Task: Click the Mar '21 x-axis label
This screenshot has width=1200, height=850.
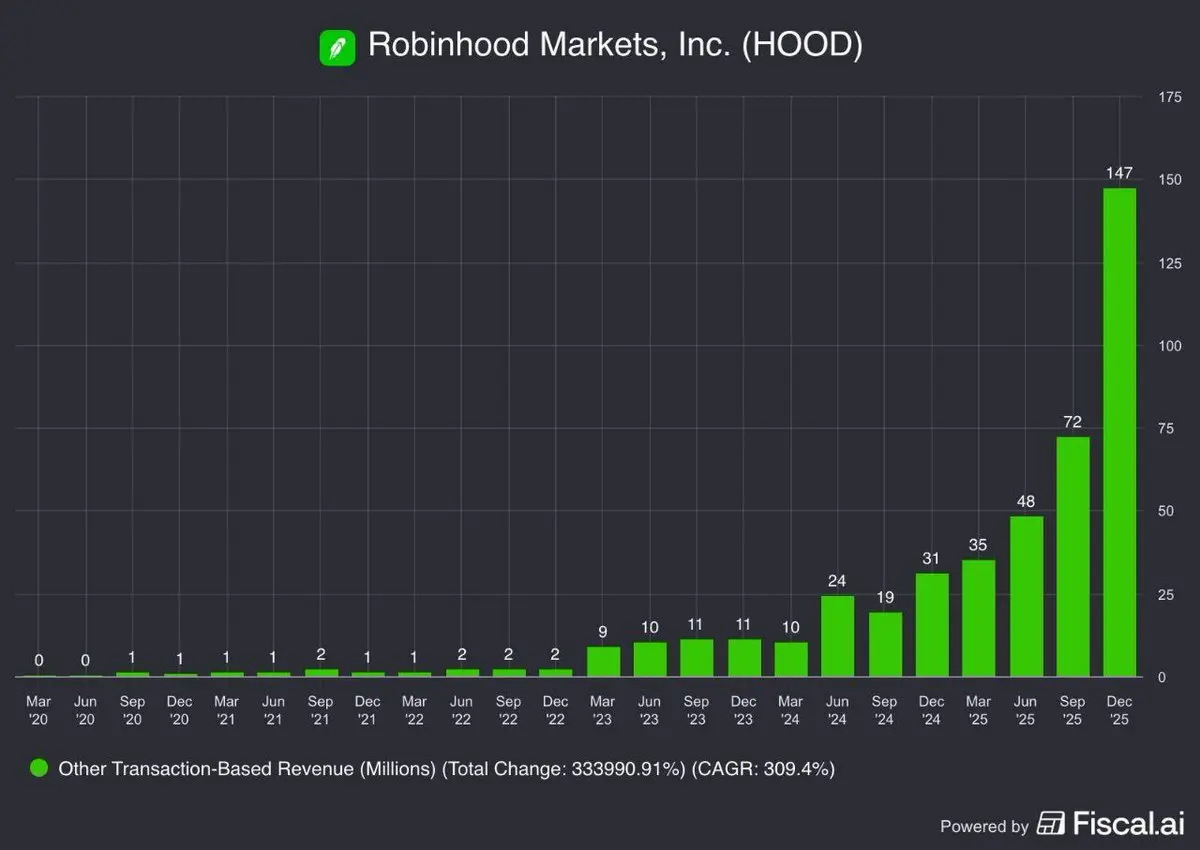Action: click(x=227, y=710)
